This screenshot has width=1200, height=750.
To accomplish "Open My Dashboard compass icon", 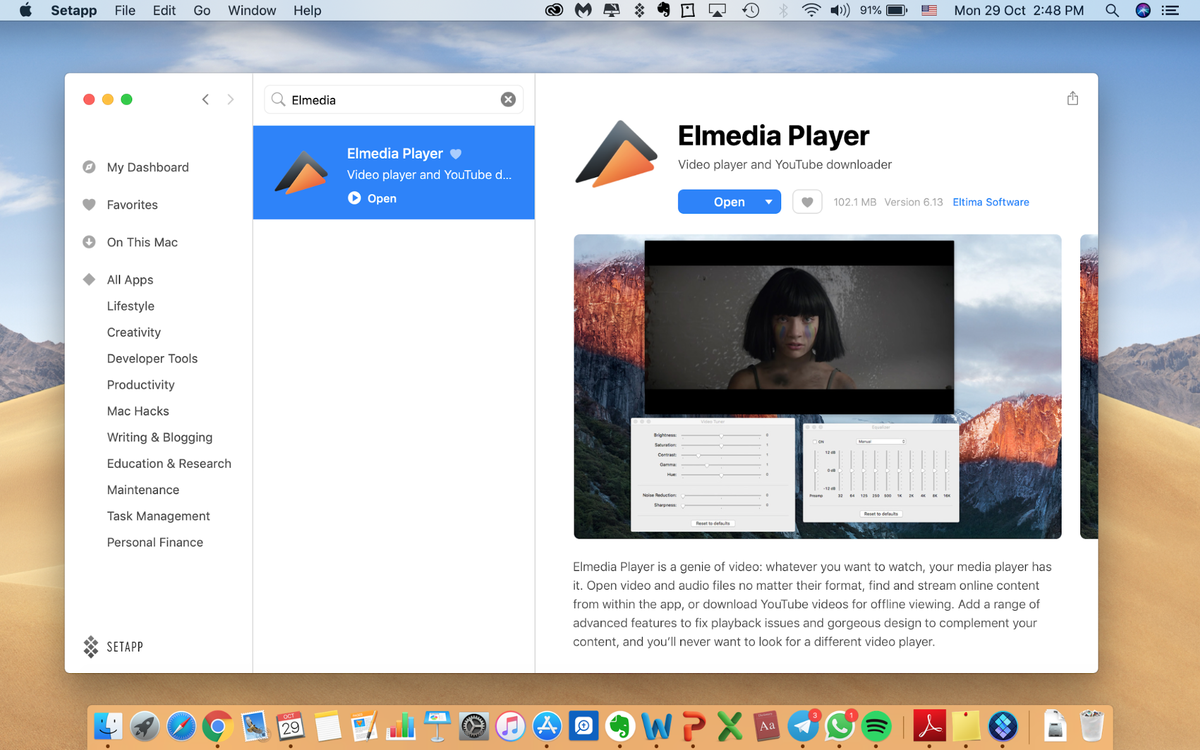I will (x=89, y=167).
